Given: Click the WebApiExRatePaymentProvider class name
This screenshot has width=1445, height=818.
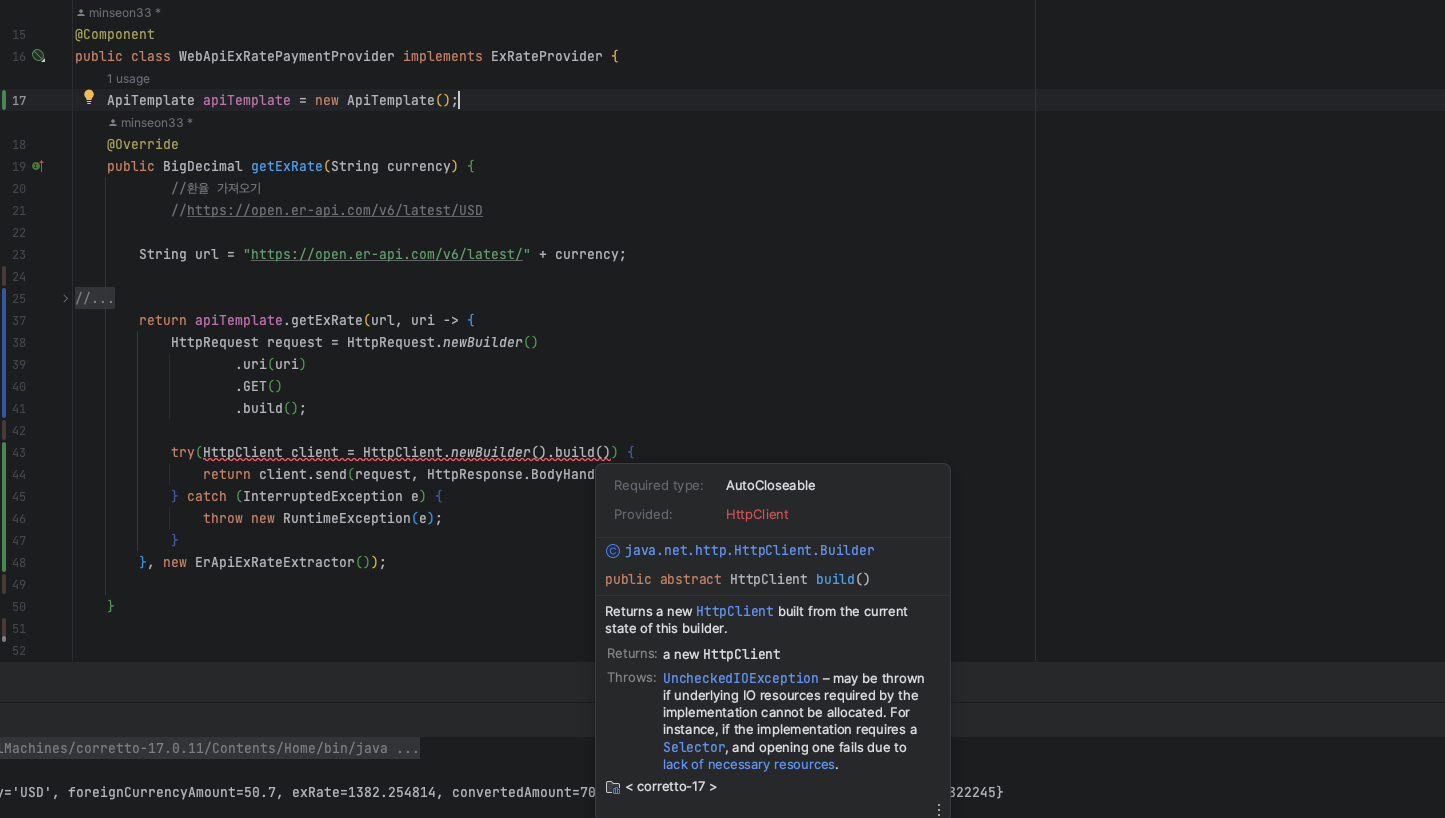Looking at the screenshot, I should (287, 57).
